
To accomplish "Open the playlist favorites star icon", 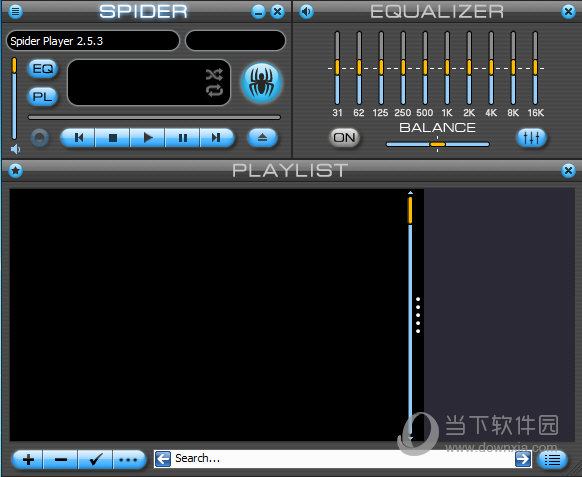I will click(15, 171).
